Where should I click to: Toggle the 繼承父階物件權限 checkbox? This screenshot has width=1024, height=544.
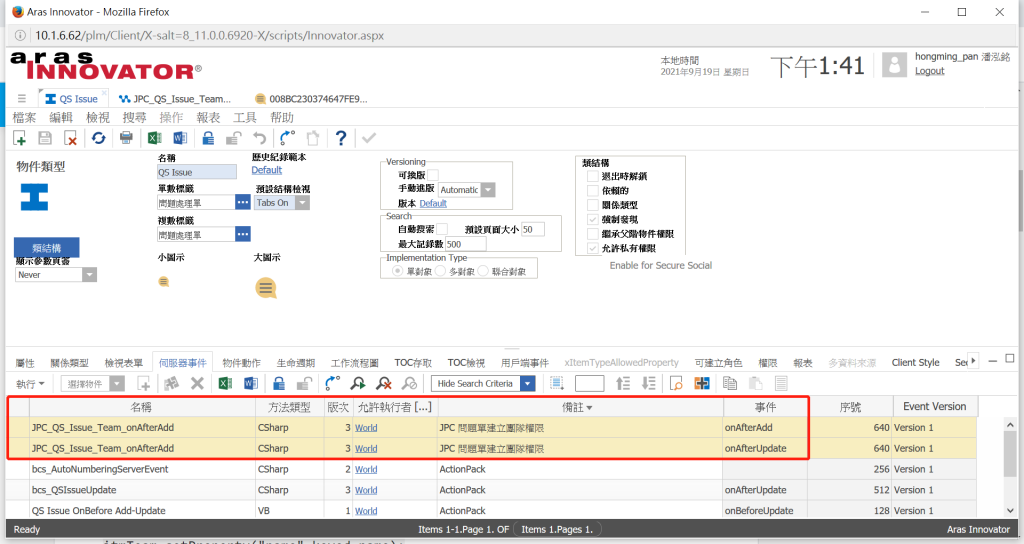pos(593,234)
